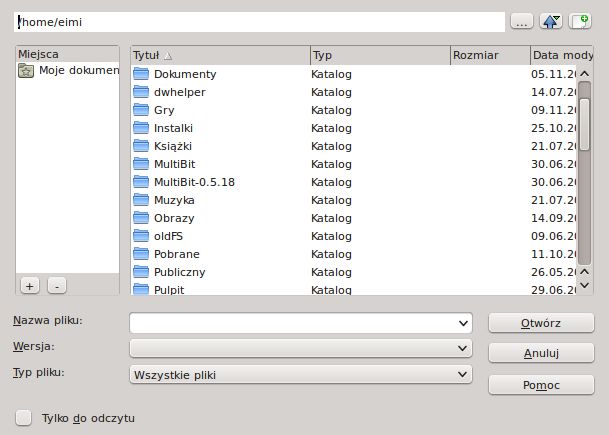The image size is (609, 435).
Task: Select the Publiczny folder name
Action: (x=179, y=272)
